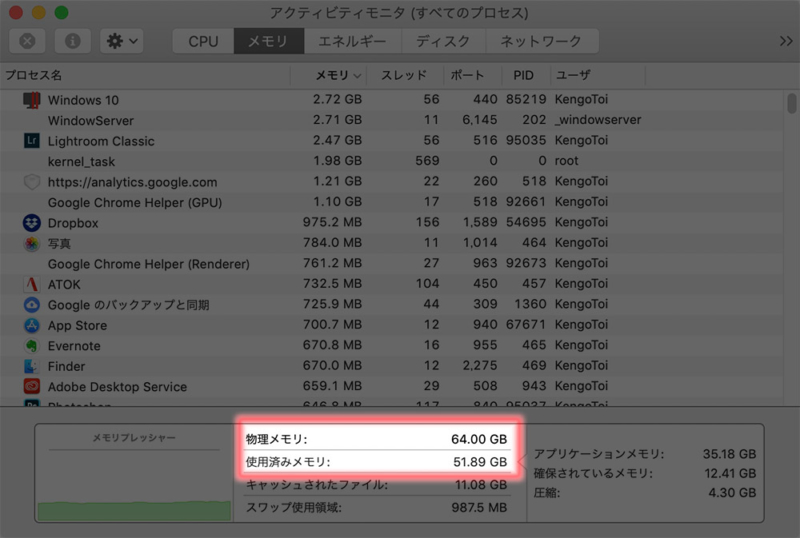Switch to the エネルギー tab
The image size is (800, 538).
(353, 41)
